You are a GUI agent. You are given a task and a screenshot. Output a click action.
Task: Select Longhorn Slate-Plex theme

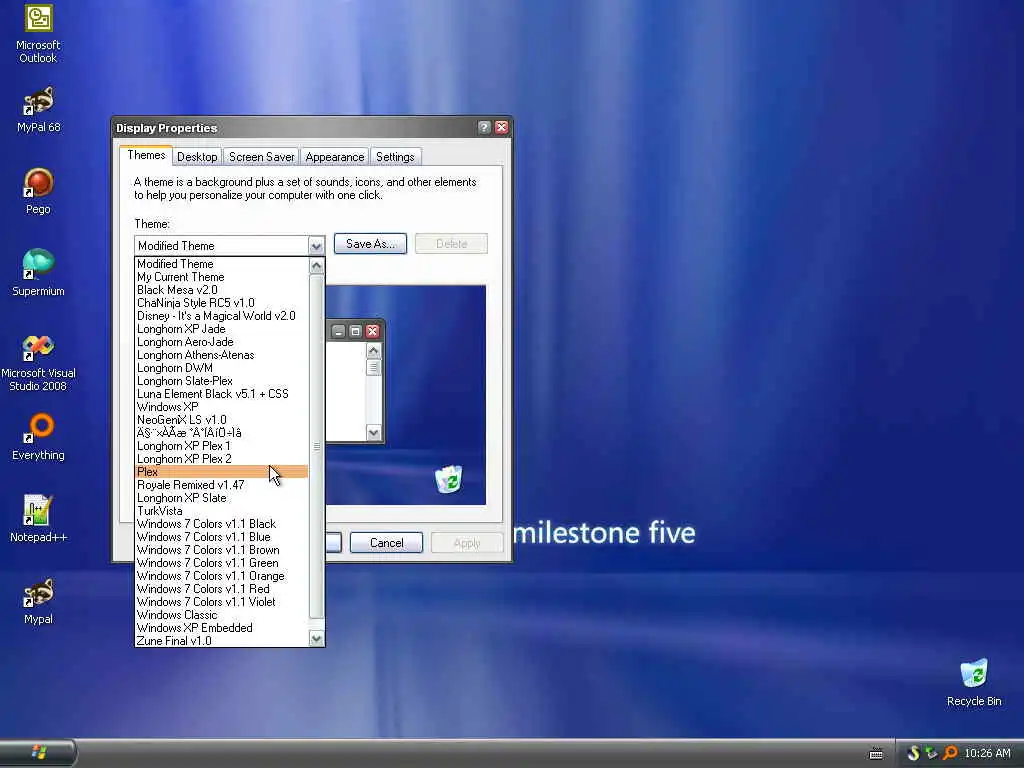click(x=221, y=381)
